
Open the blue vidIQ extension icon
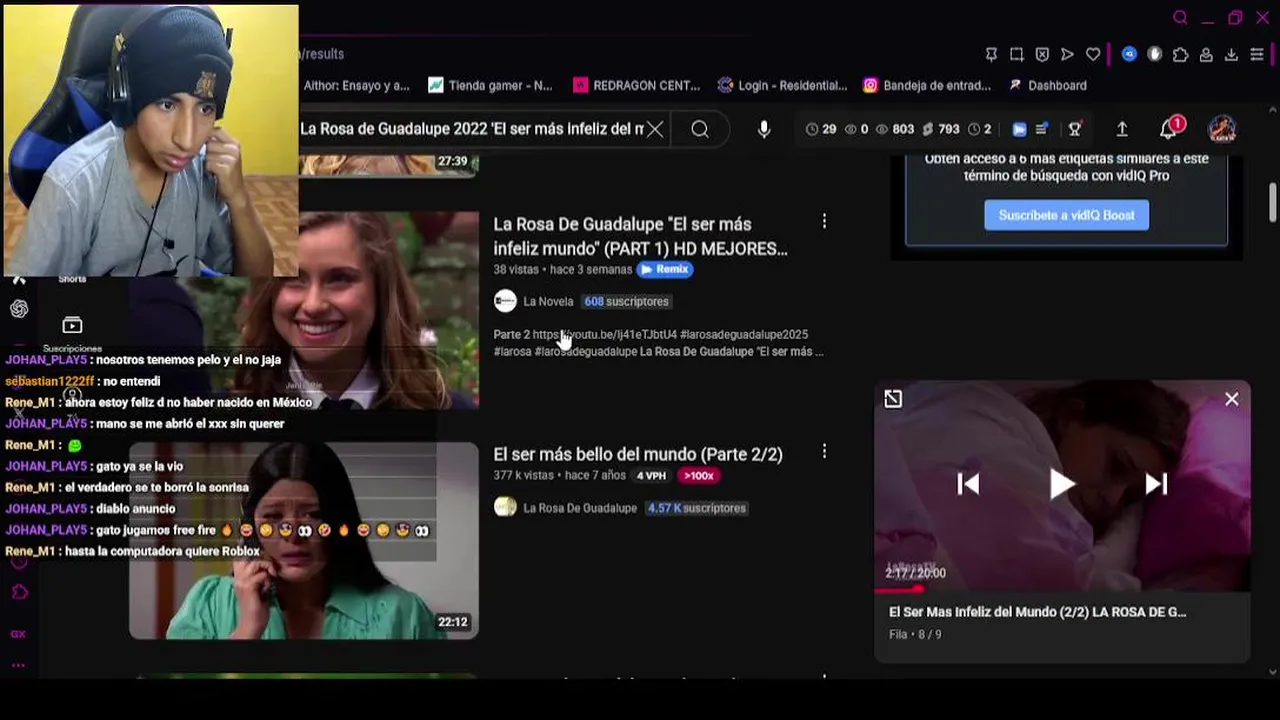click(1129, 54)
